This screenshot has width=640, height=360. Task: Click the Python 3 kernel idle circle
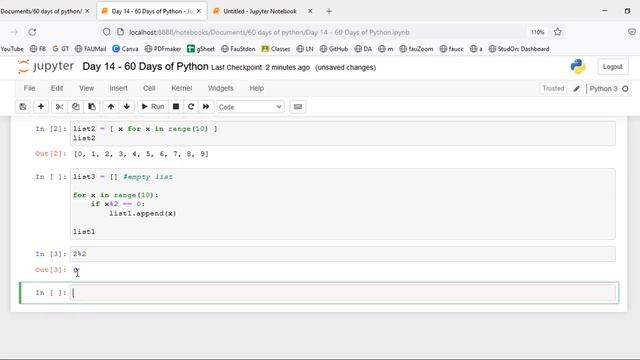(x=625, y=89)
